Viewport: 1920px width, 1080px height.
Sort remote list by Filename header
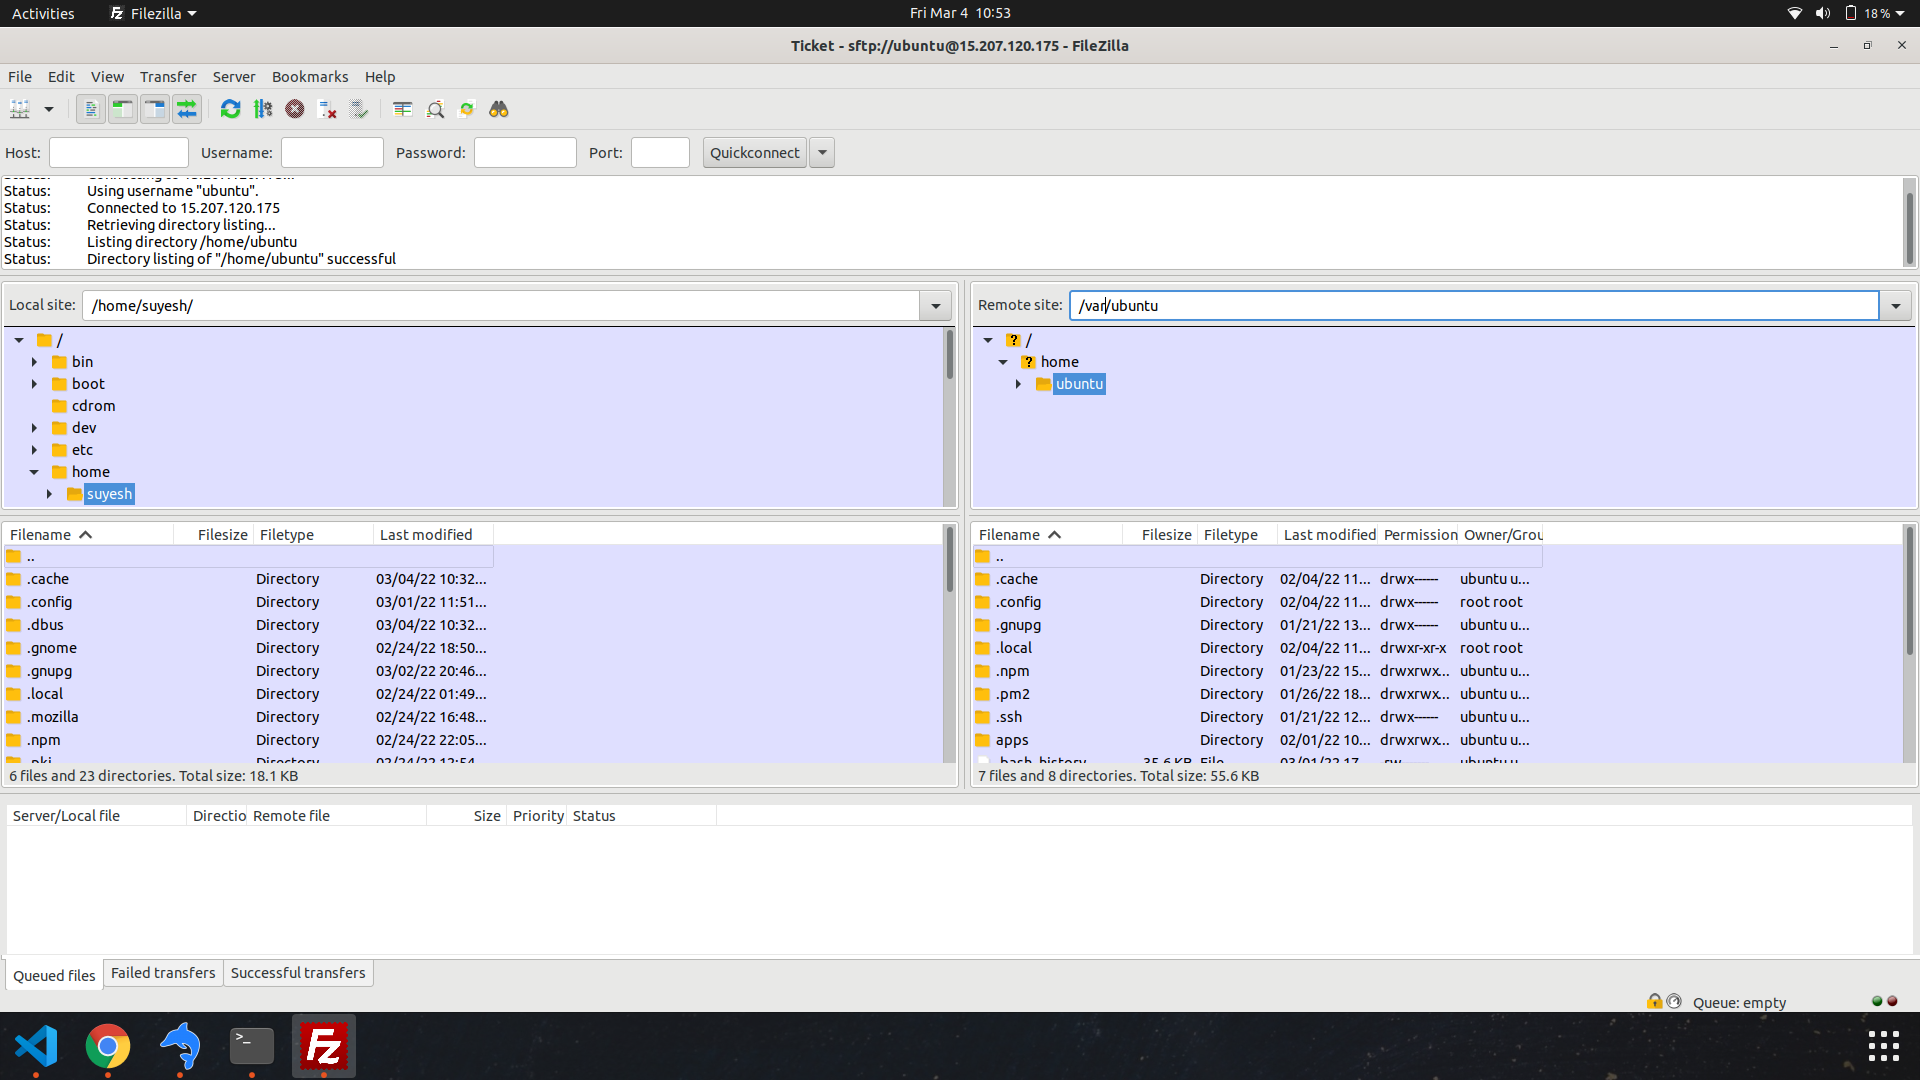point(1048,535)
